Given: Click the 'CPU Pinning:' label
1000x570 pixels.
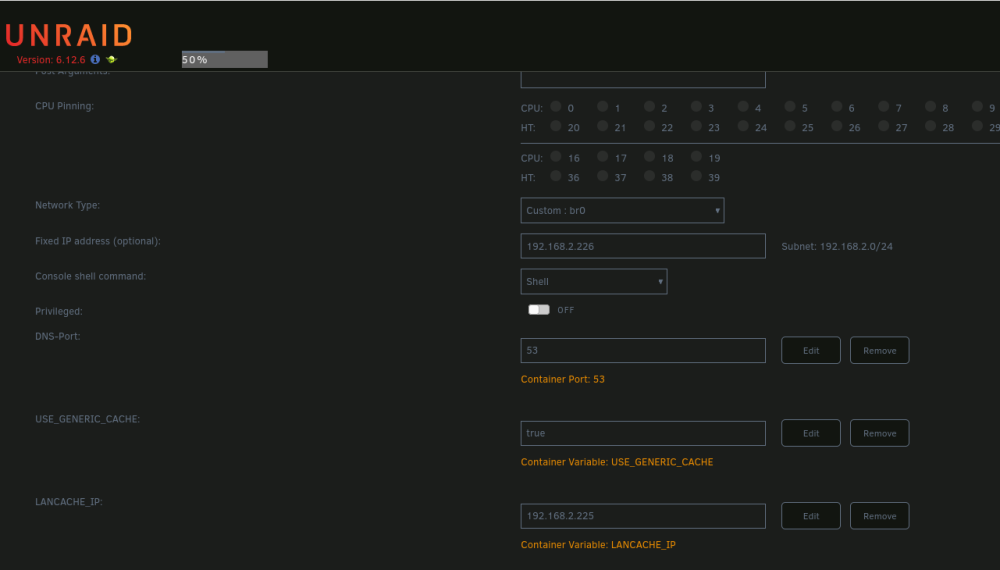Looking at the screenshot, I should [x=64, y=106].
